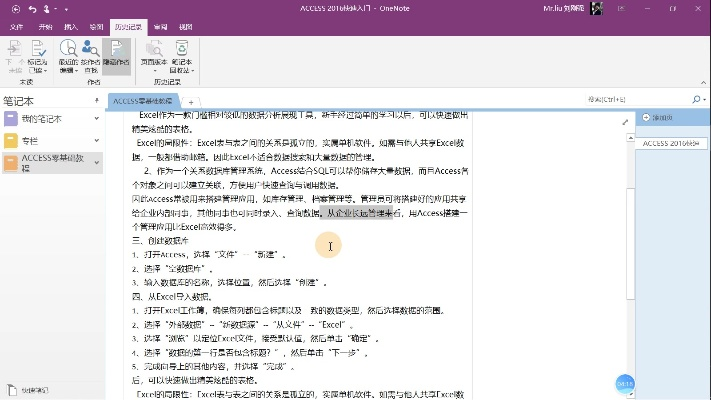The height and width of the screenshot is (400, 711).
Task: Expand the 笔记本回收站 dropdown arrow
Action: (193, 71)
